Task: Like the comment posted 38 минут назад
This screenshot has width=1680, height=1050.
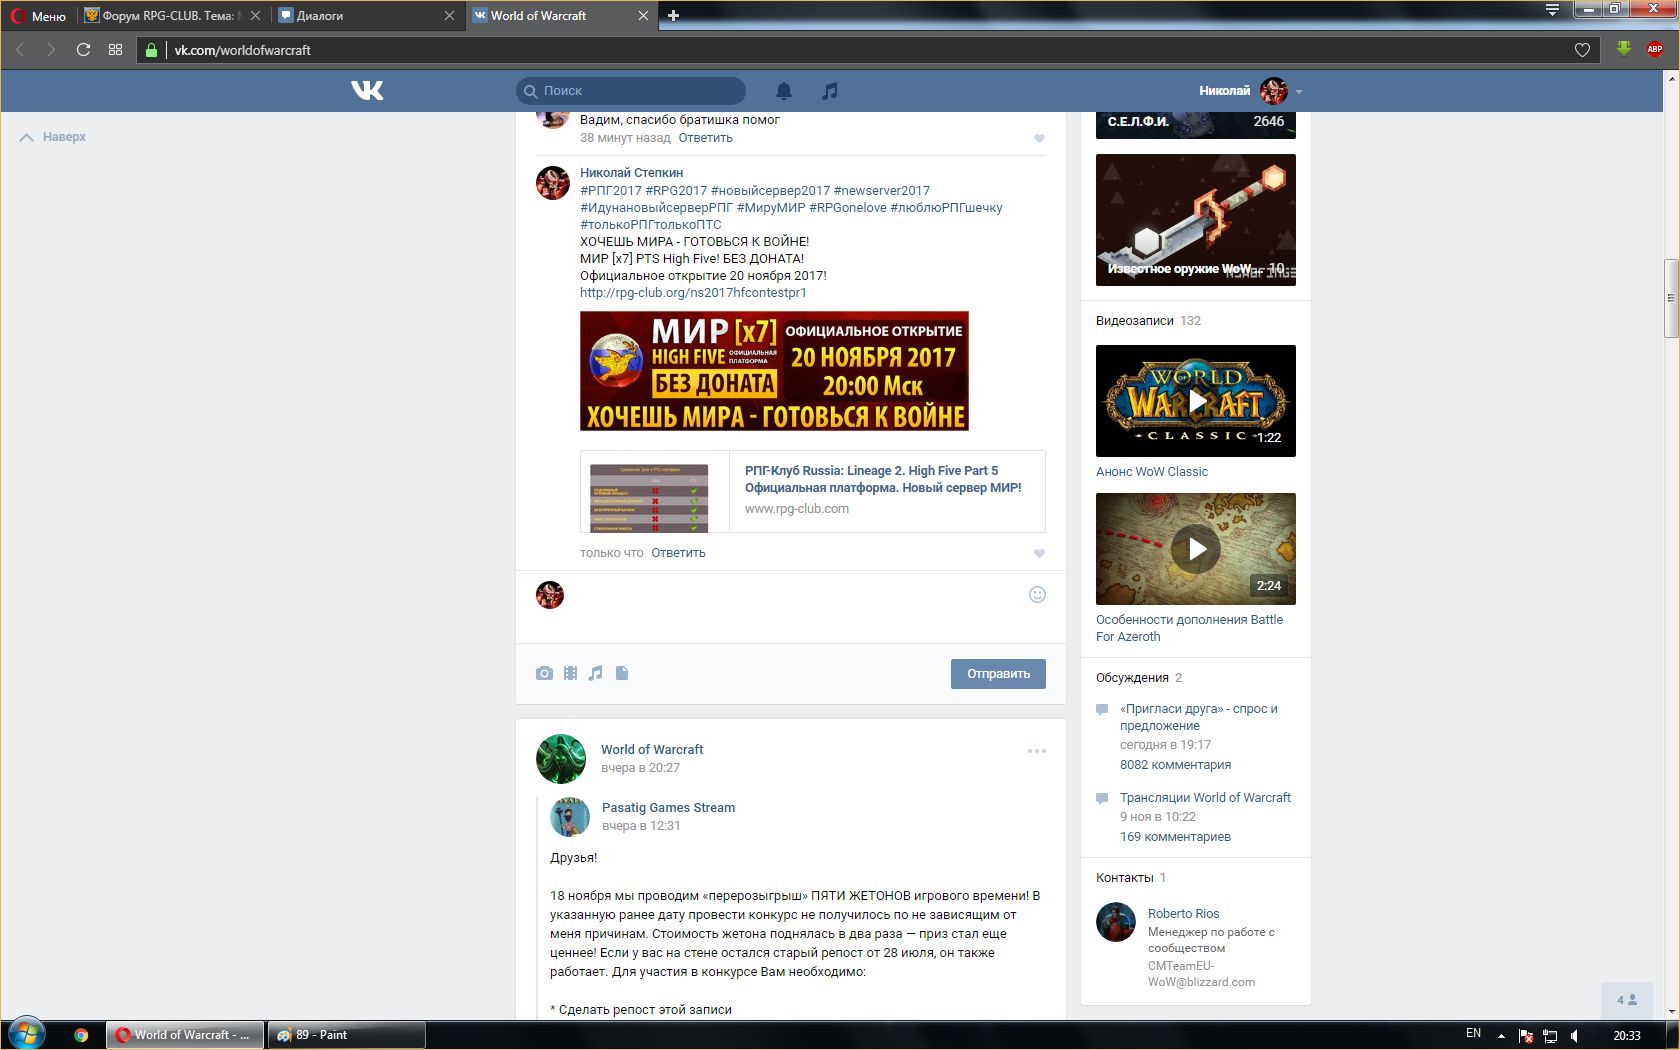Action: pos(1039,139)
